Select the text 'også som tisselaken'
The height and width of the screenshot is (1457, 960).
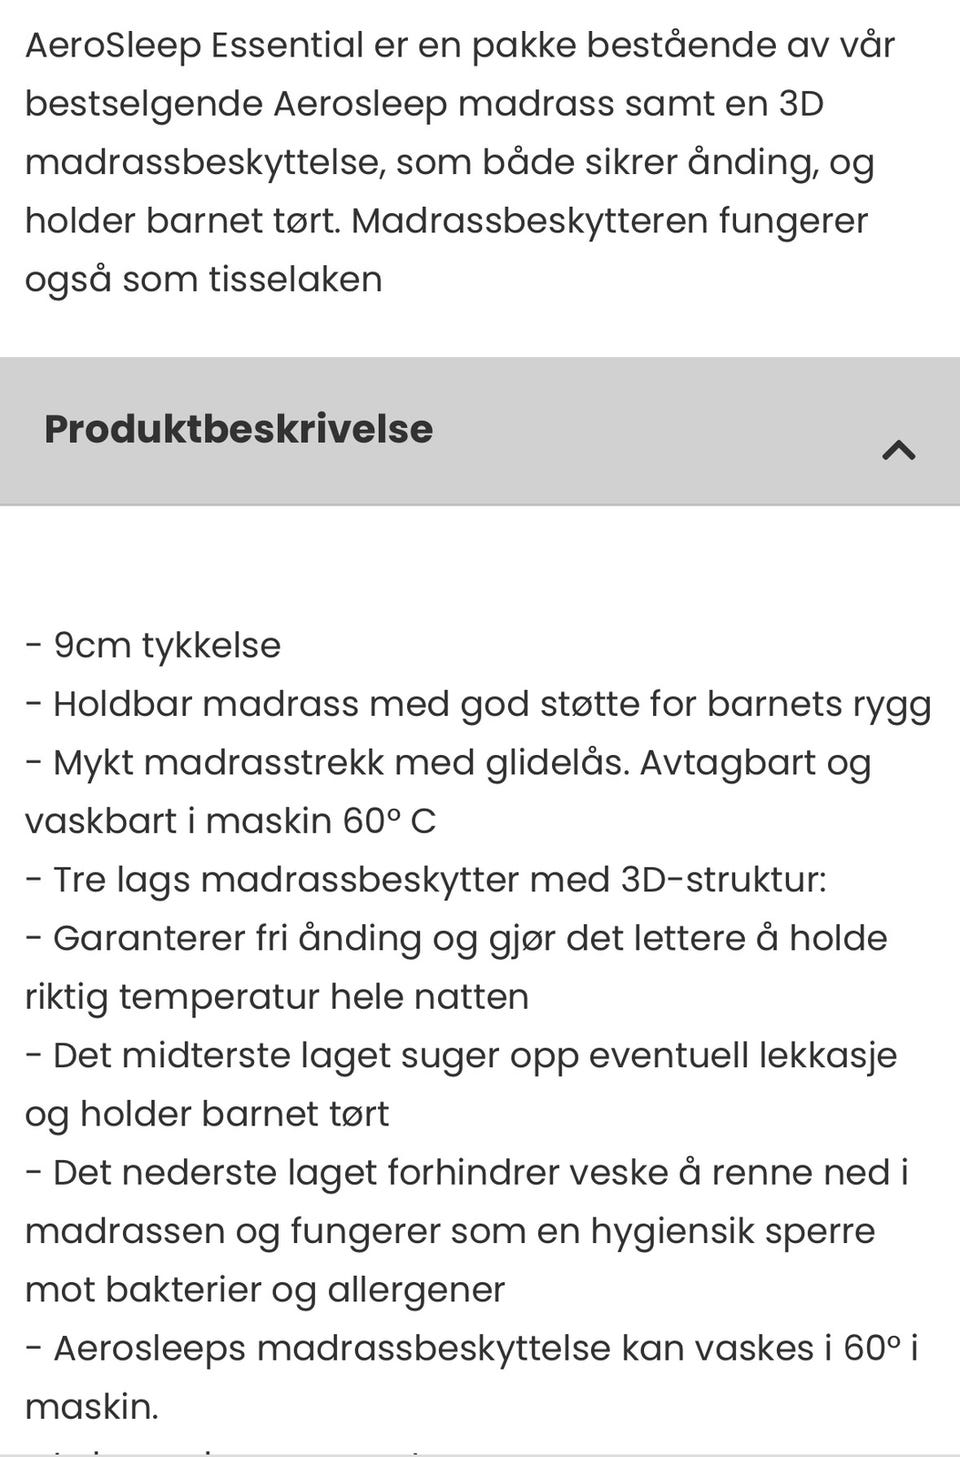tap(204, 279)
